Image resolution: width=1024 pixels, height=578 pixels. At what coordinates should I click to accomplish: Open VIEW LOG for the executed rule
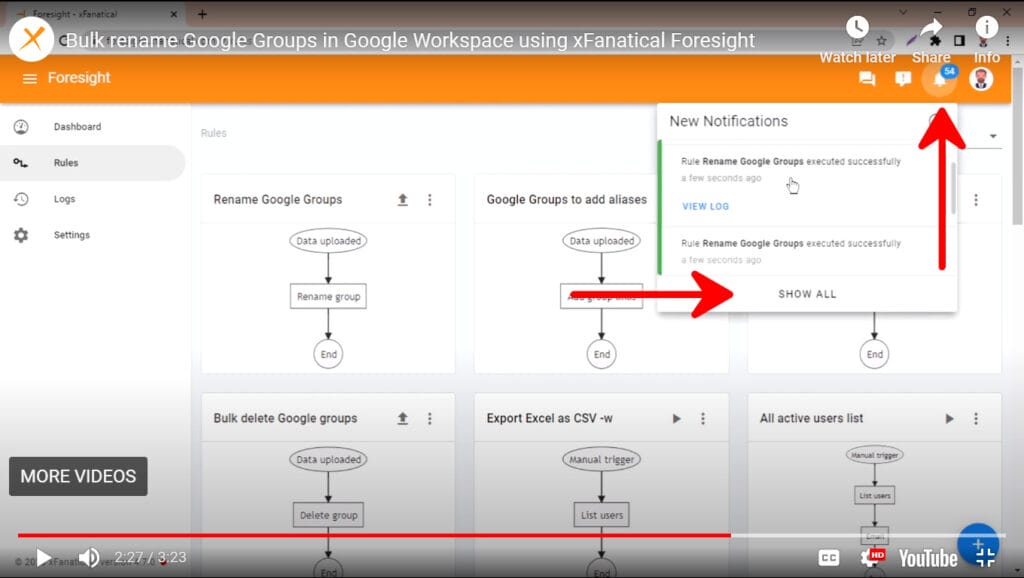[703, 206]
